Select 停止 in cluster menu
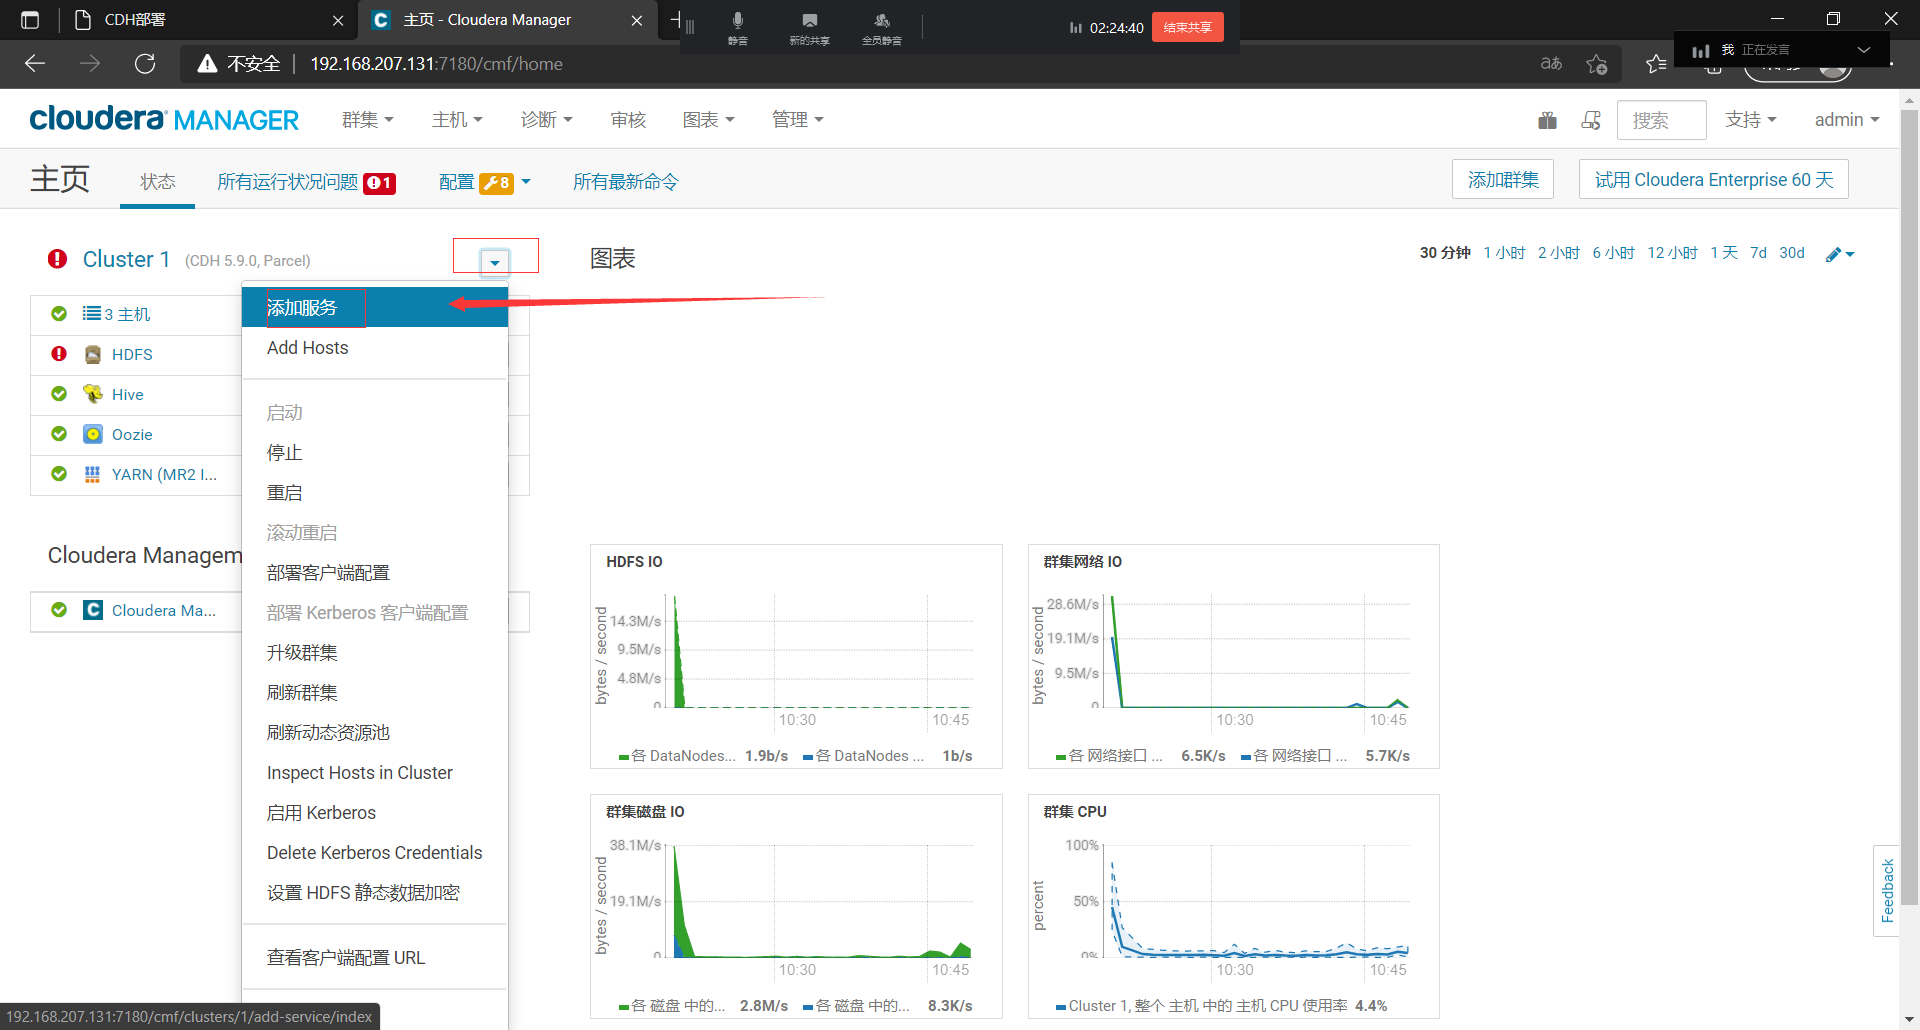 tap(375, 453)
